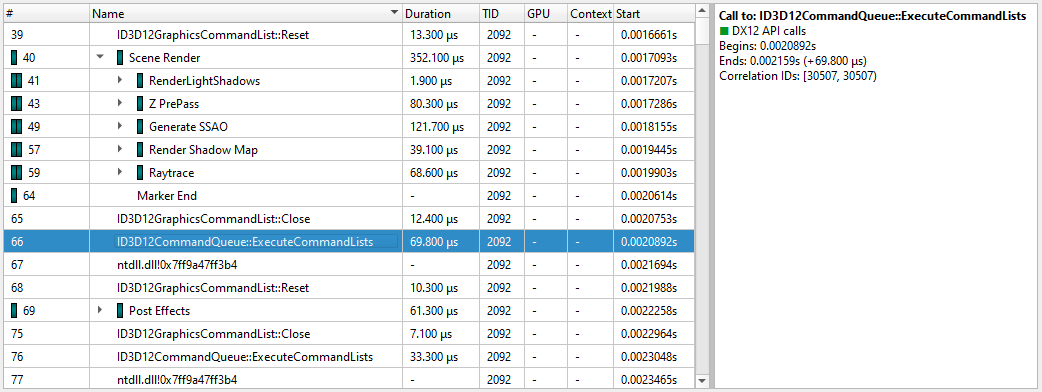Image resolution: width=1042 pixels, height=392 pixels.
Task: Click the 0.0022258s start time cell
Action: tap(653, 310)
